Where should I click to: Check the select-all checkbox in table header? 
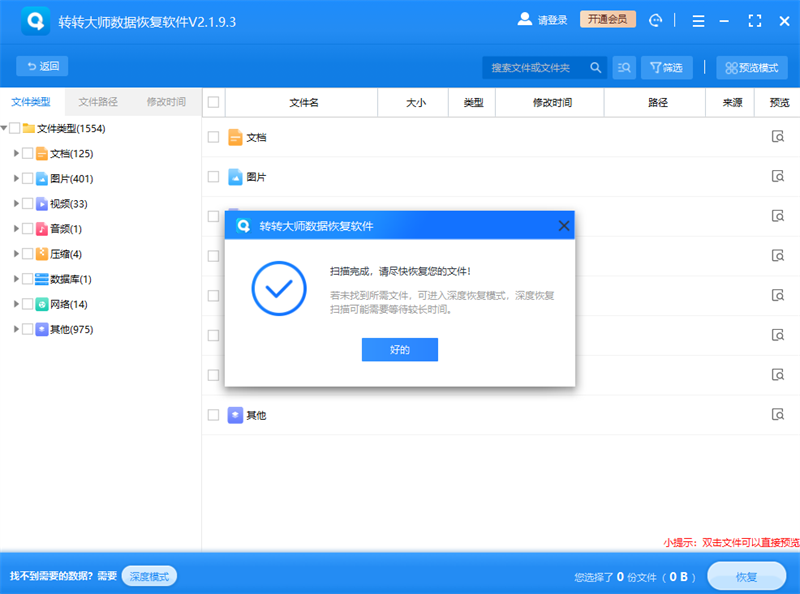[212, 102]
